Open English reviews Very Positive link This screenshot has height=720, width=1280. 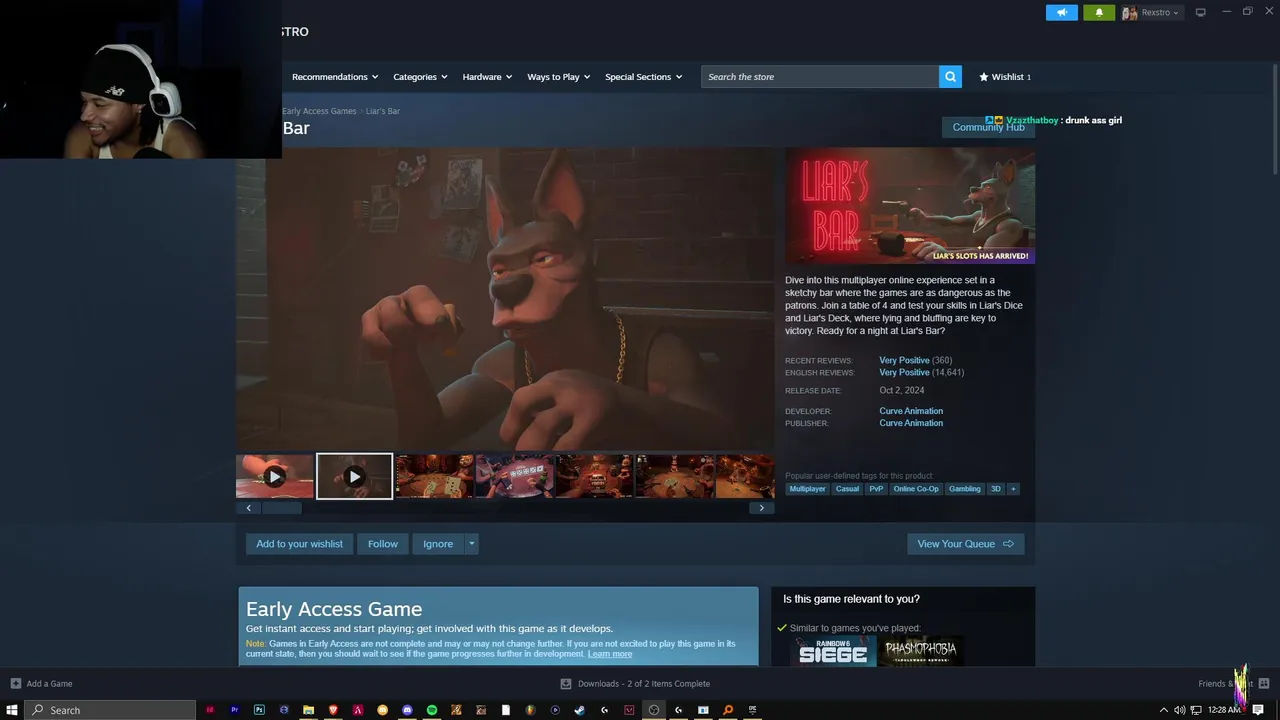tap(904, 372)
